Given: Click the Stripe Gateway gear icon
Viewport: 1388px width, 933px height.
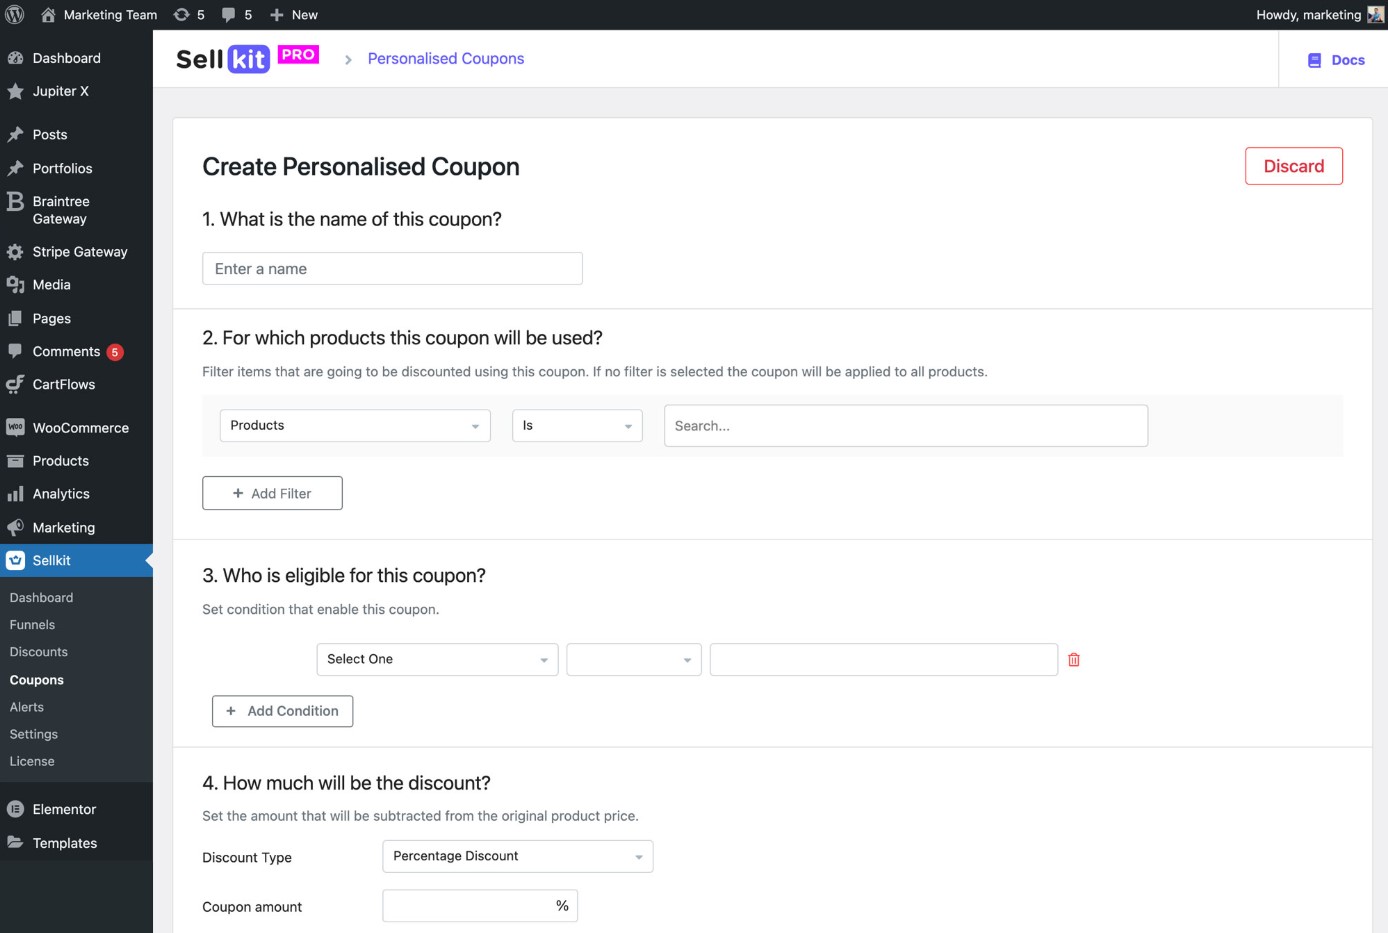Looking at the screenshot, I should tap(15, 251).
